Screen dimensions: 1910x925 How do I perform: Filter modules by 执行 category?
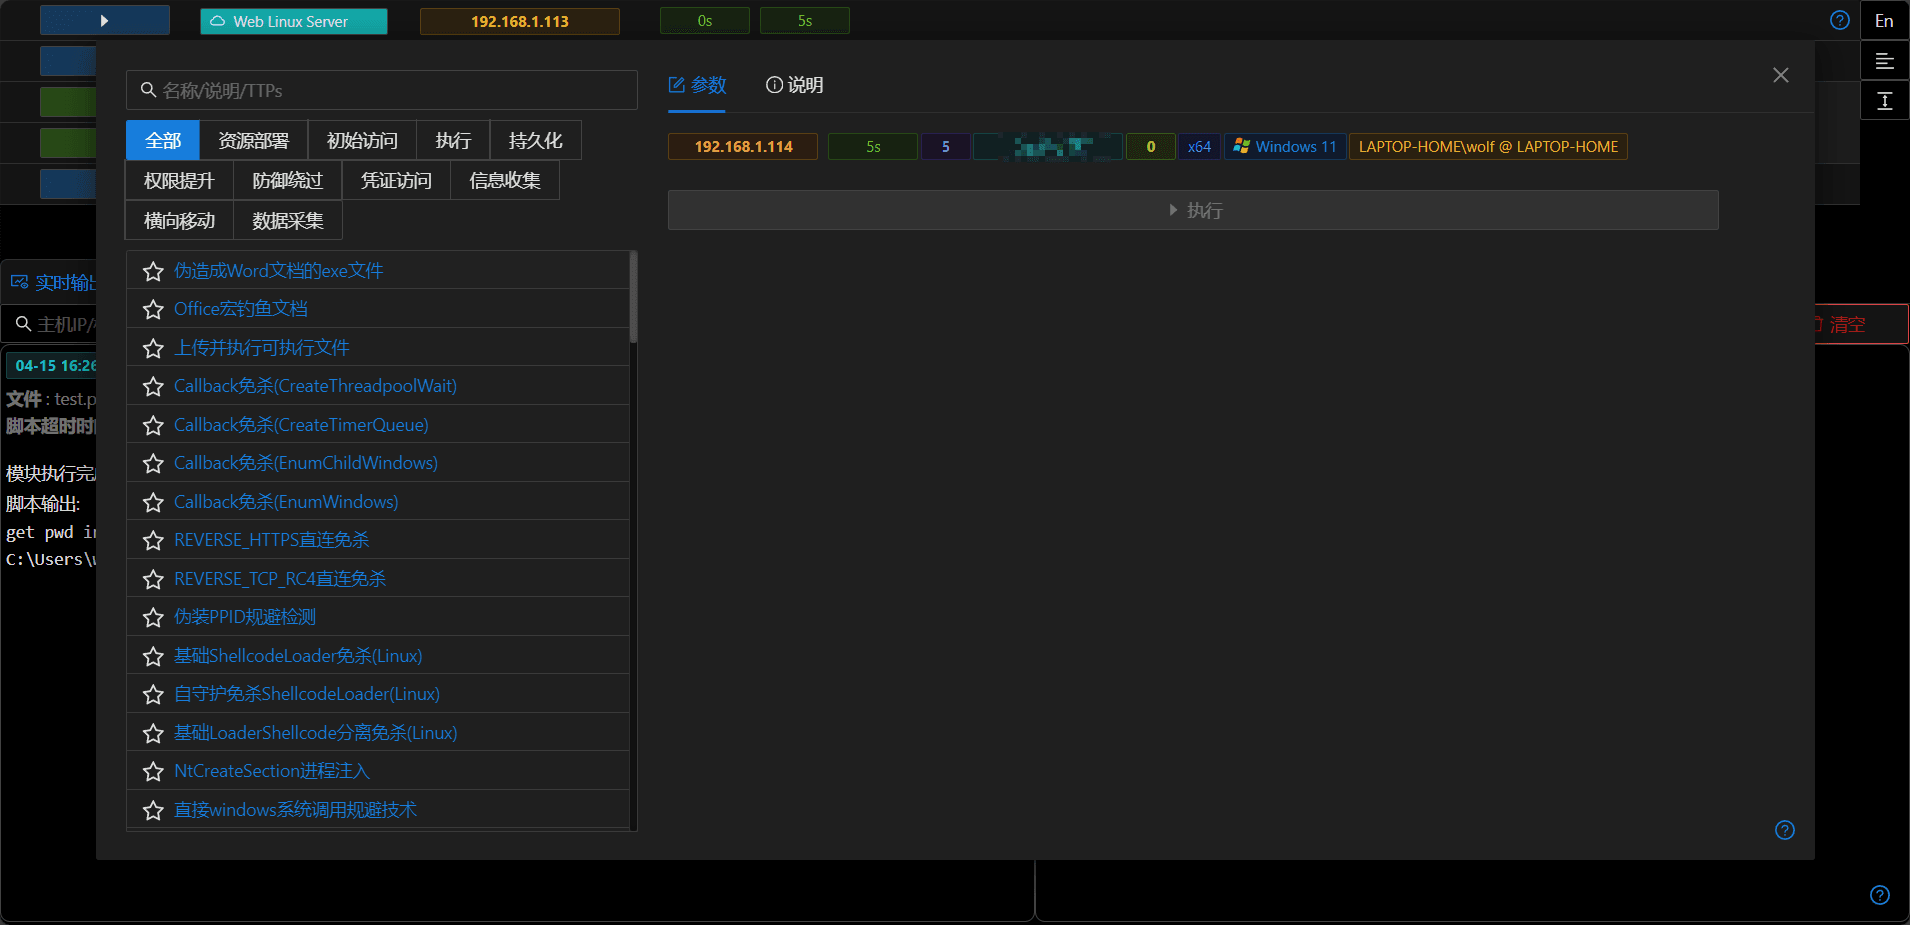453,140
